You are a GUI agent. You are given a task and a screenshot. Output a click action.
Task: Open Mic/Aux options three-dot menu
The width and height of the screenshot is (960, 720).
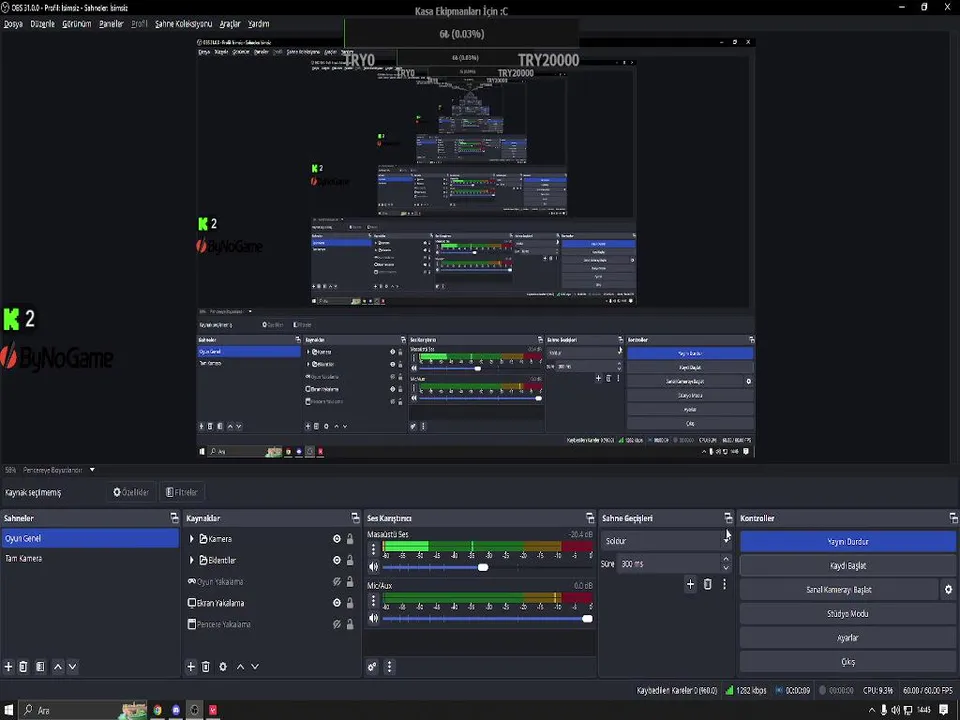click(x=373, y=601)
